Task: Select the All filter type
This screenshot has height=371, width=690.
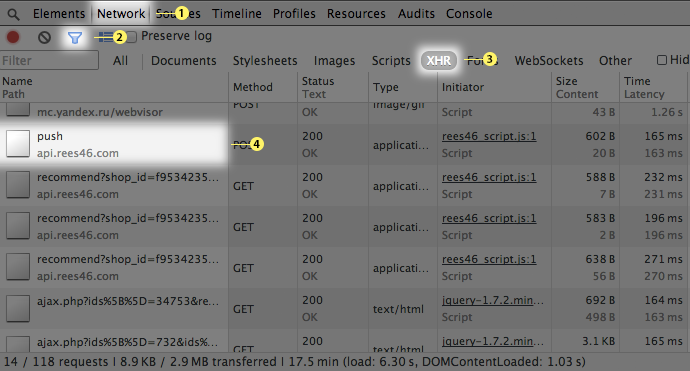Action: click(120, 60)
